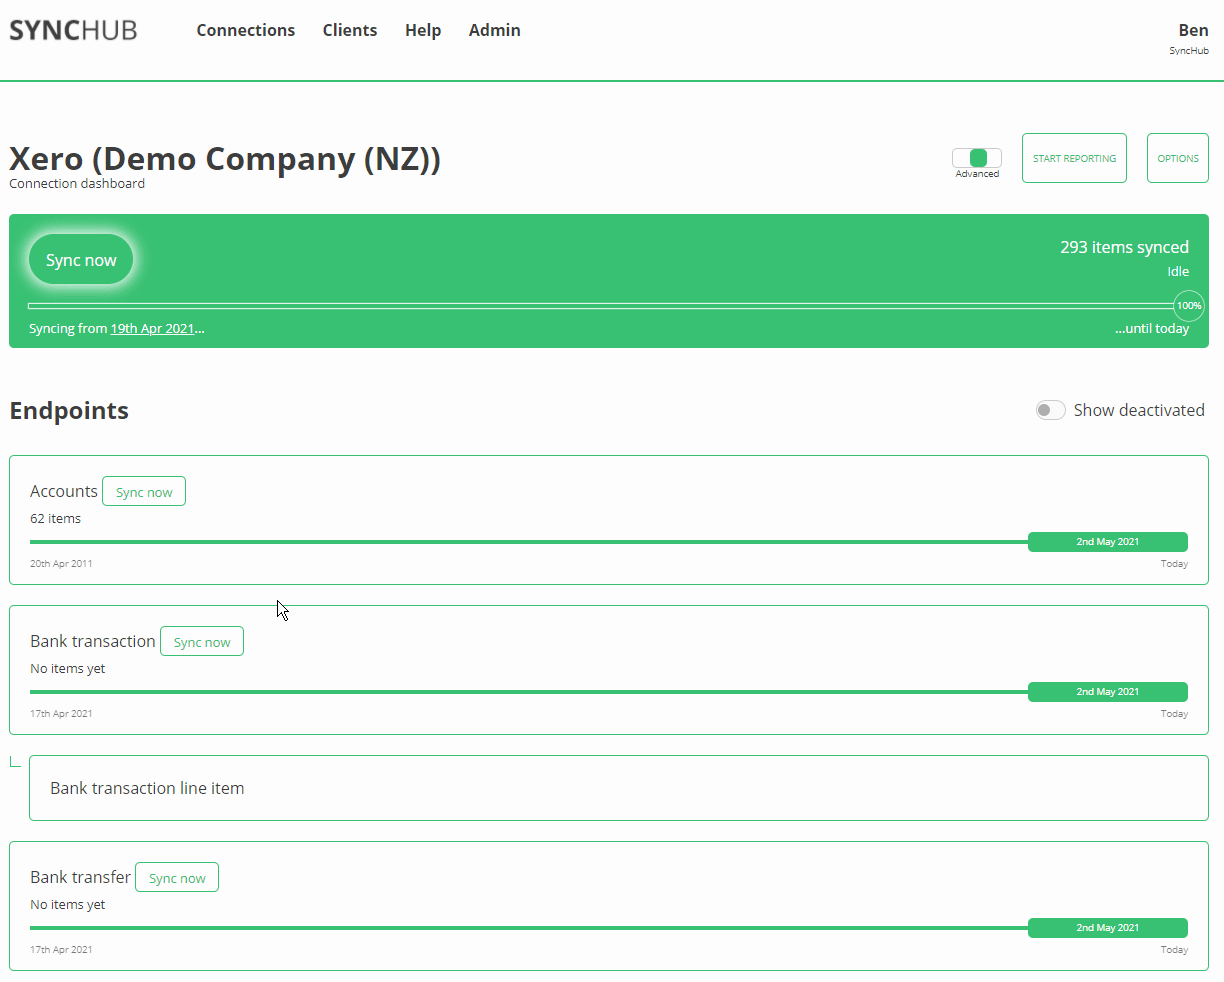Click 'No items yet' under Bank transaction
This screenshot has width=1224, height=982.
(68, 668)
